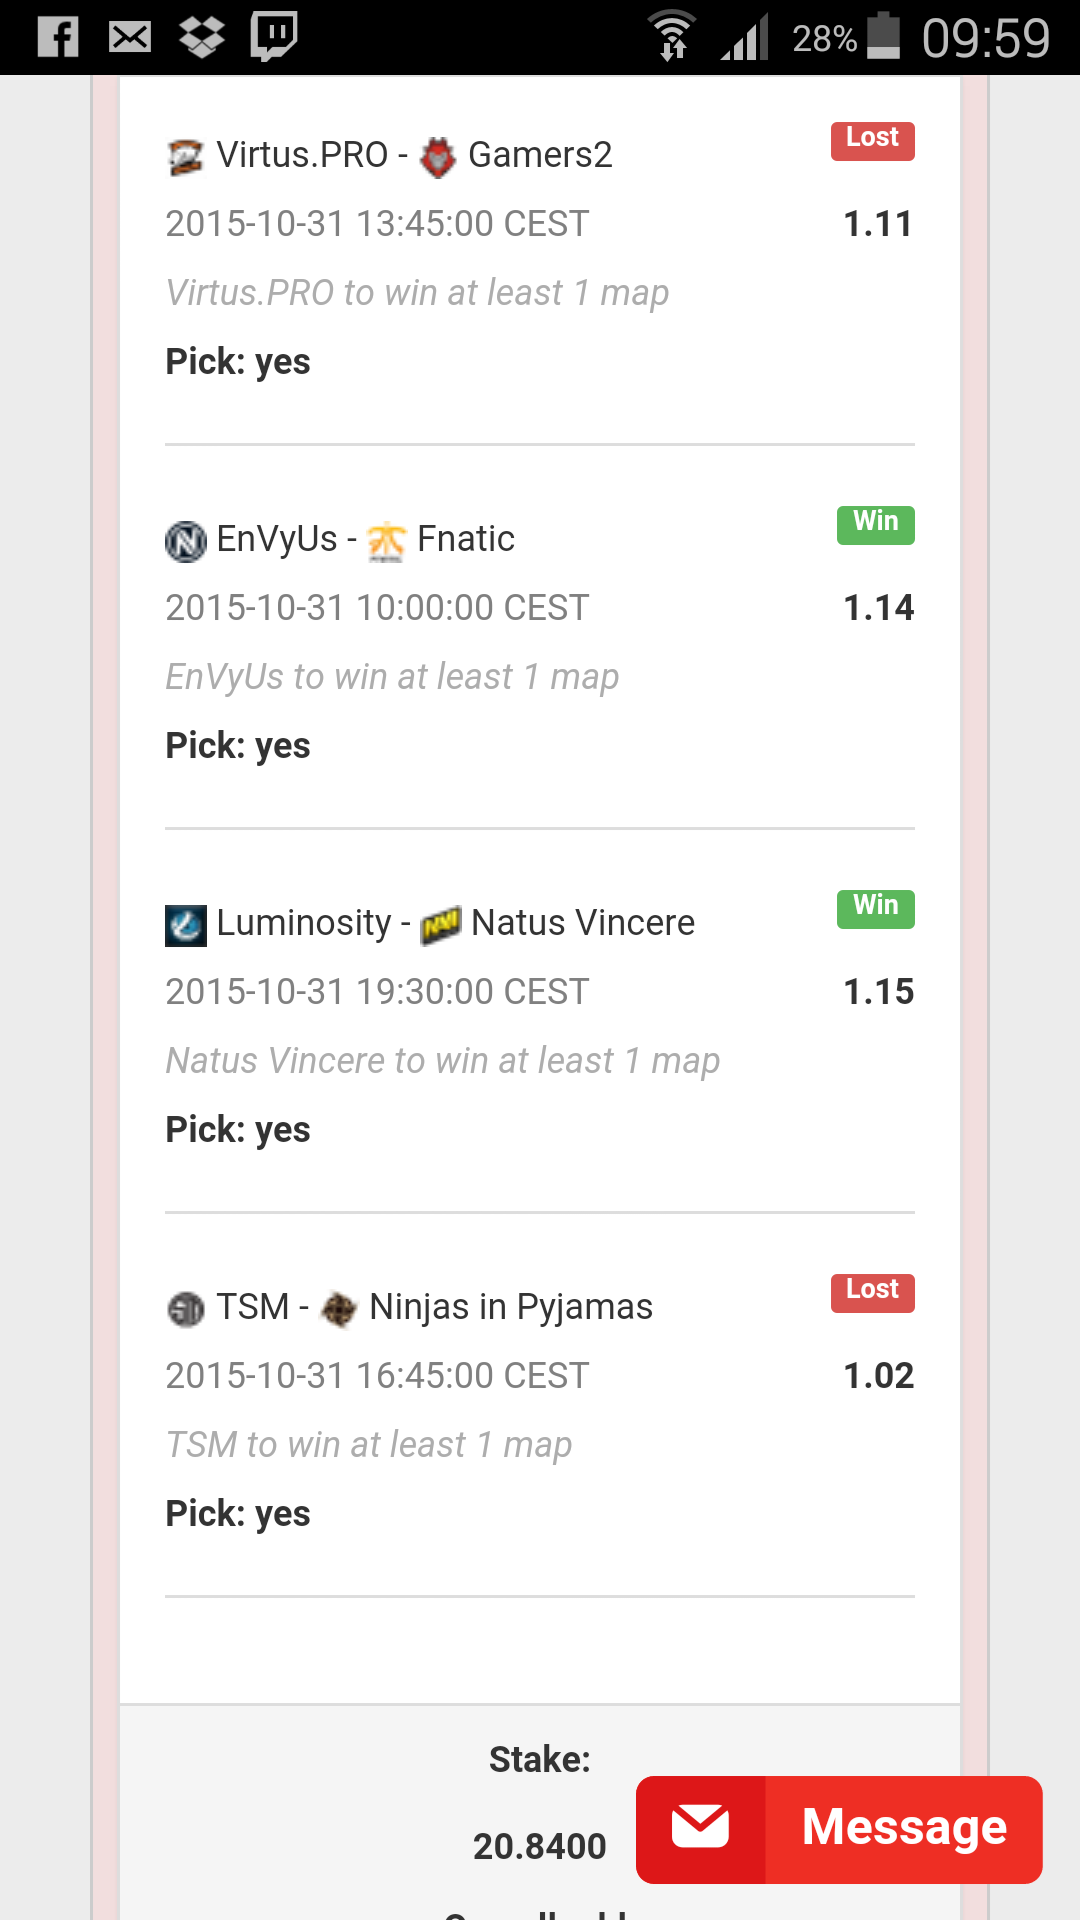The height and width of the screenshot is (1920, 1080).
Task: Tap the Win badge for Luminosity match
Action: pos(876,908)
